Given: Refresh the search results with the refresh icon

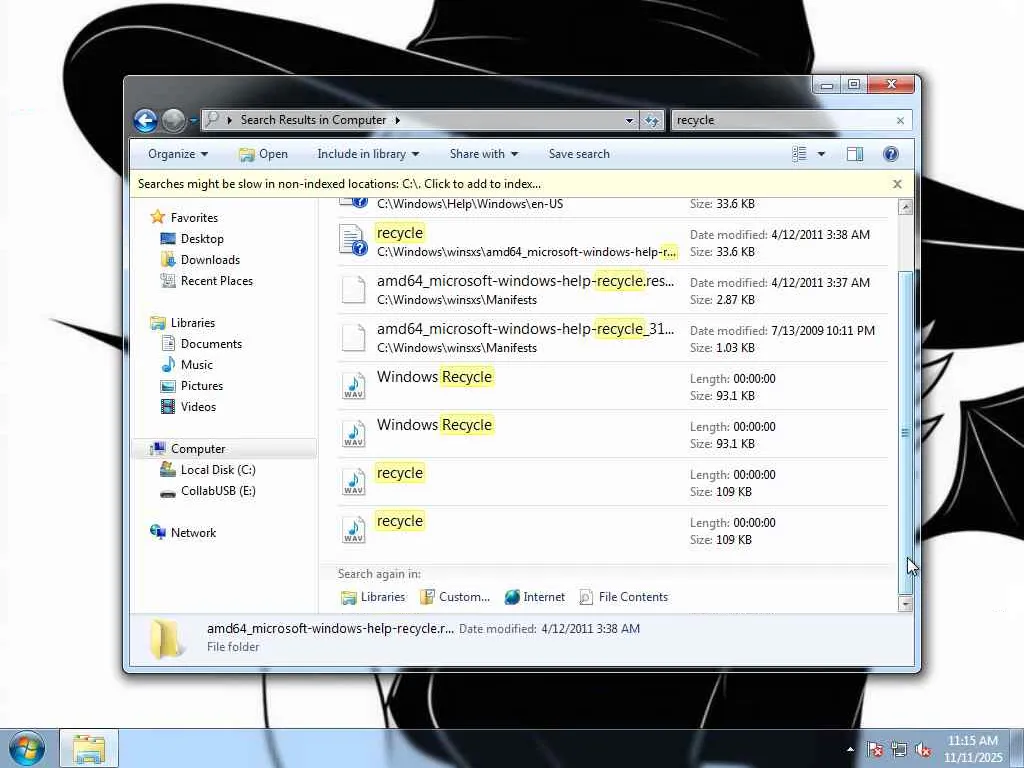Looking at the screenshot, I should point(652,121).
